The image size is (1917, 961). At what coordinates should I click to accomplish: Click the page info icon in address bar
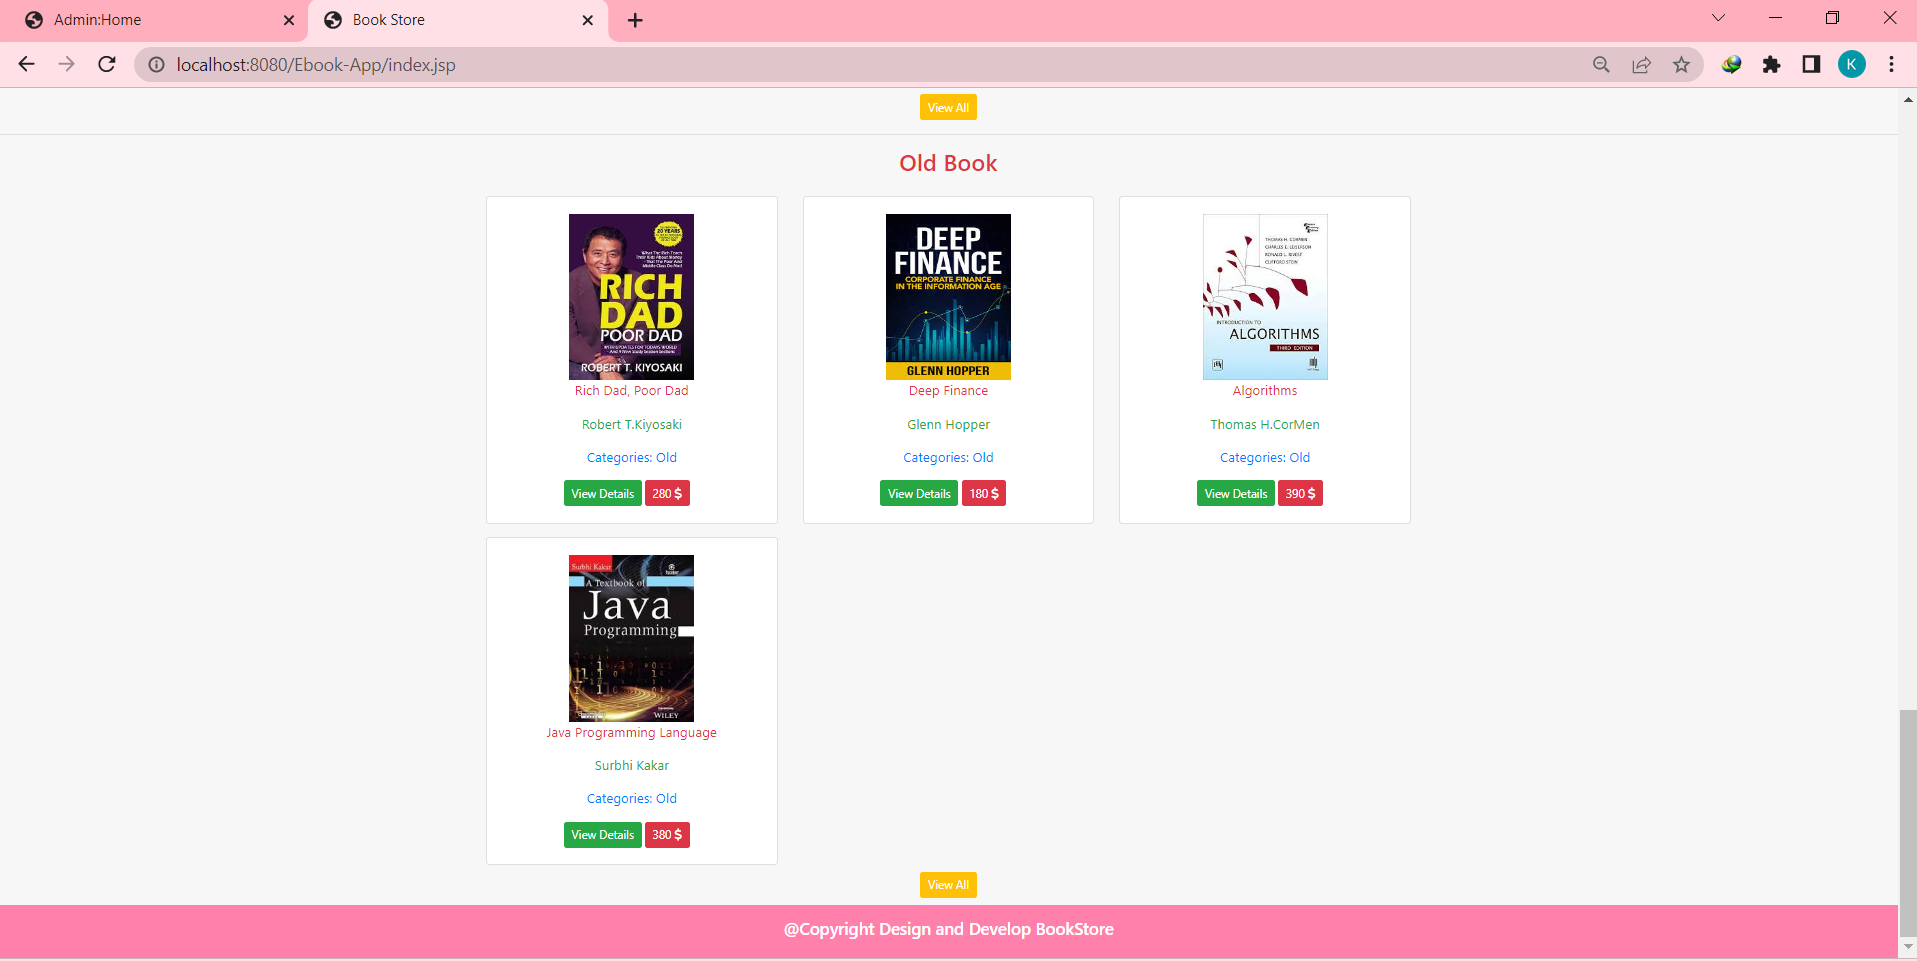pyautogui.click(x=157, y=64)
